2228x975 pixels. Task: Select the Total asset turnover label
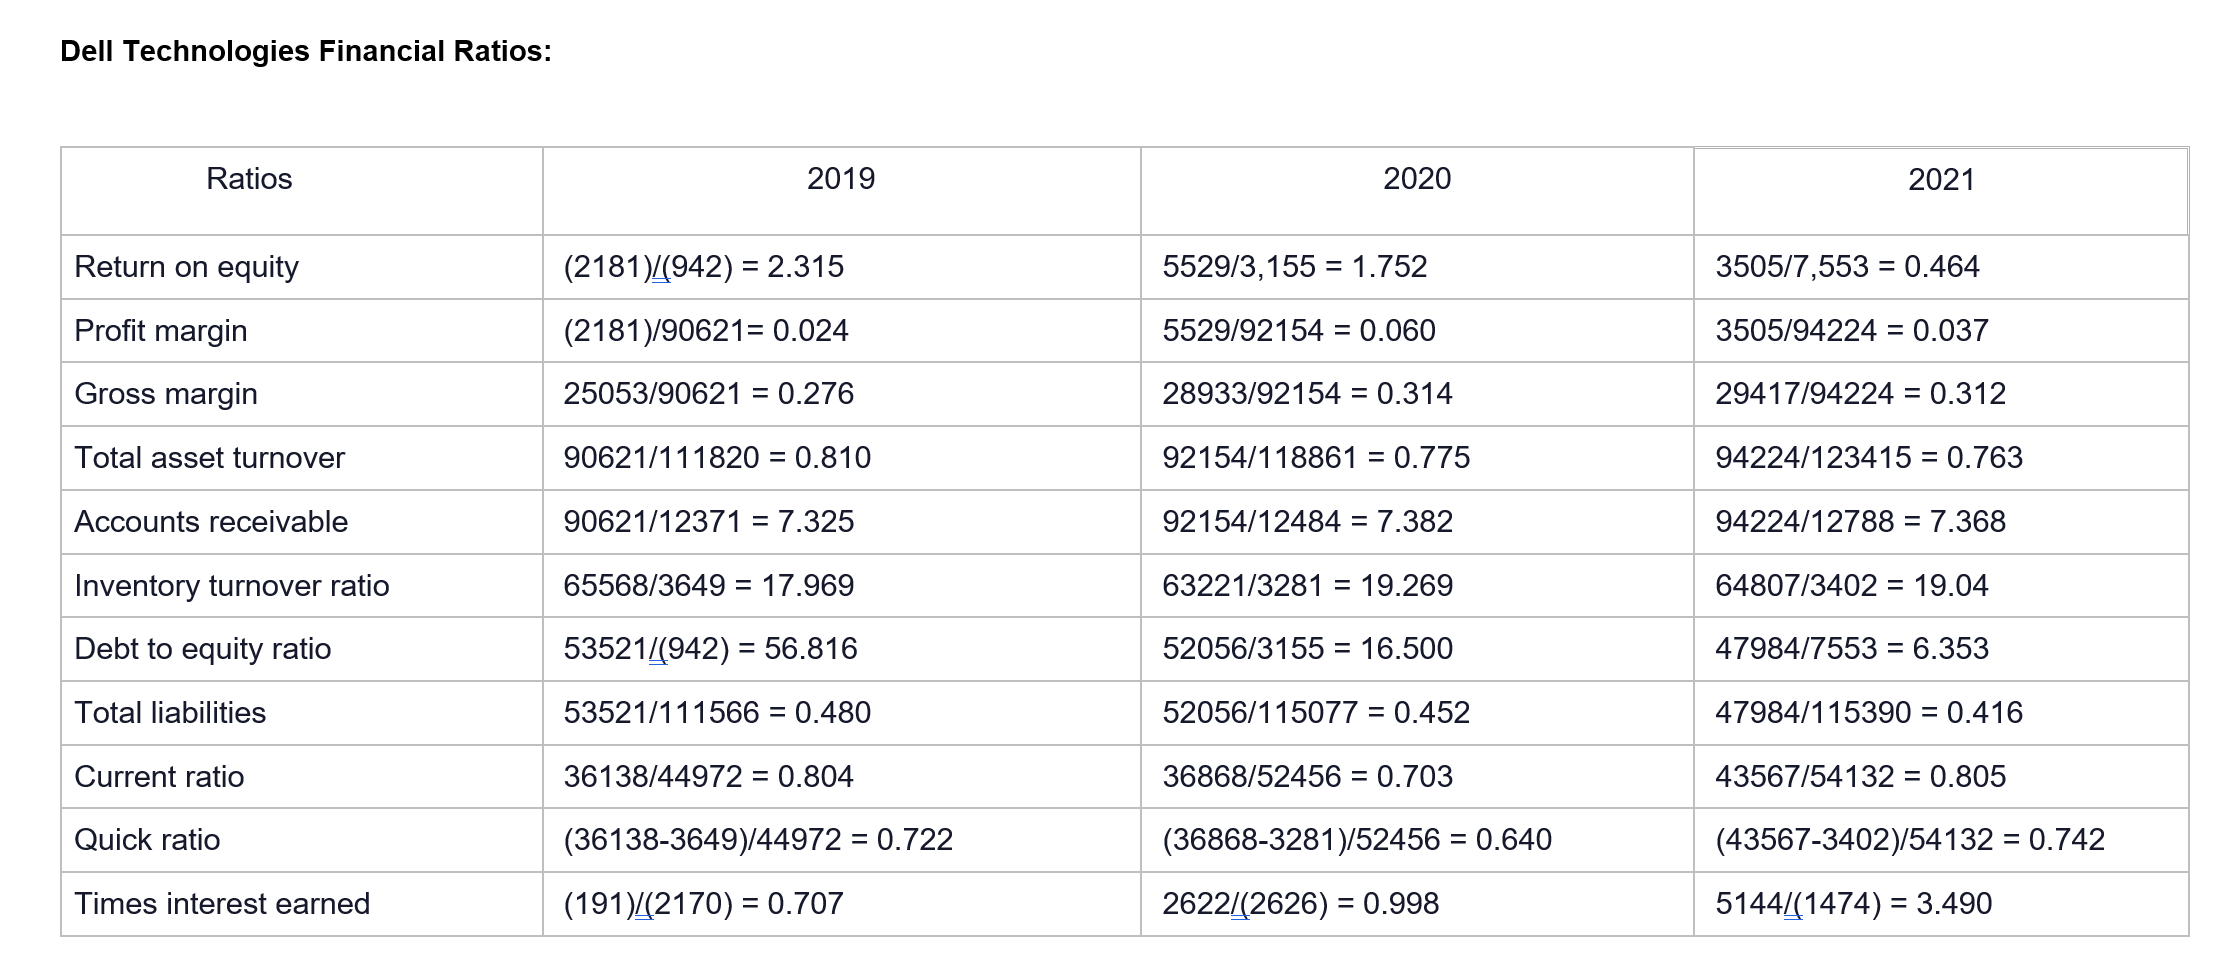pos(209,458)
